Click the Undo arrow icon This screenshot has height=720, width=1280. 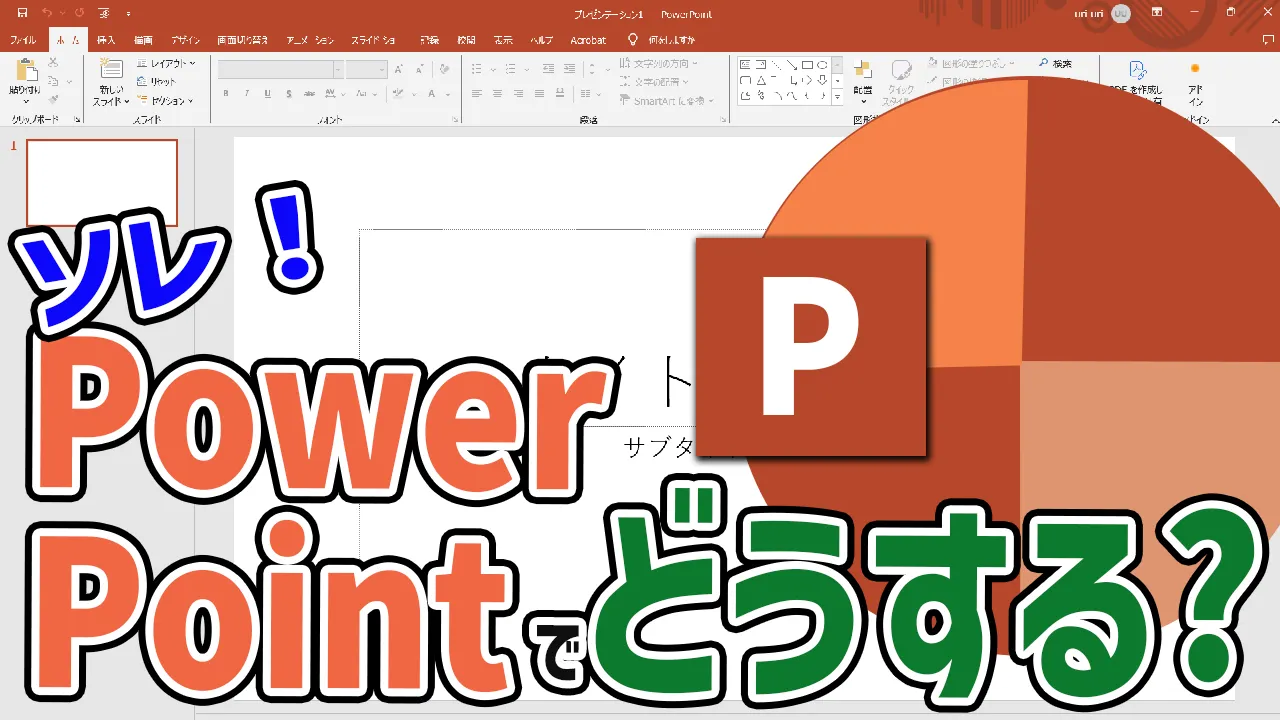point(47,13)
